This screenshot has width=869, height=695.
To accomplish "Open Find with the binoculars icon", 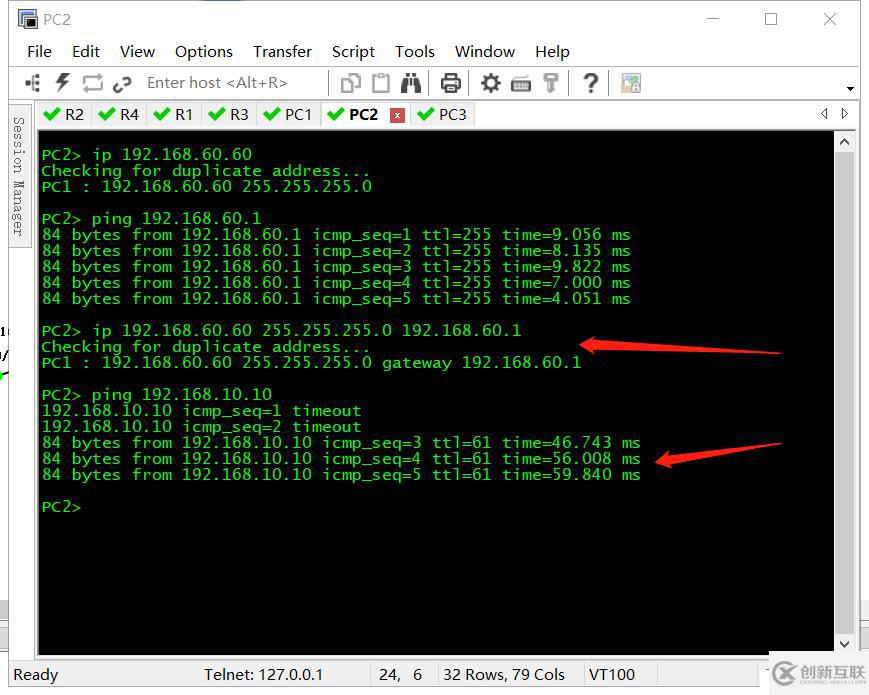I will coord(411,83).
